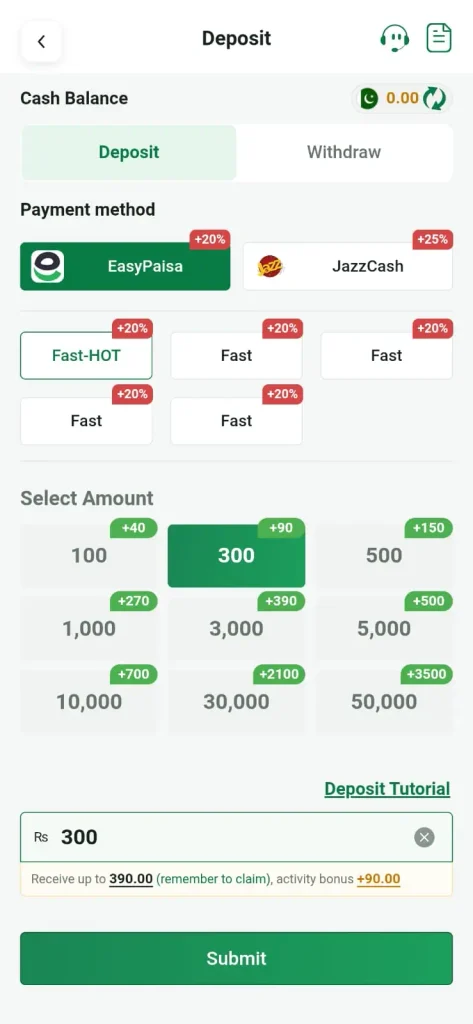Click the activity bonus +90.00 link
This screenshot has height=1024, width=473.
pos(378,879)
